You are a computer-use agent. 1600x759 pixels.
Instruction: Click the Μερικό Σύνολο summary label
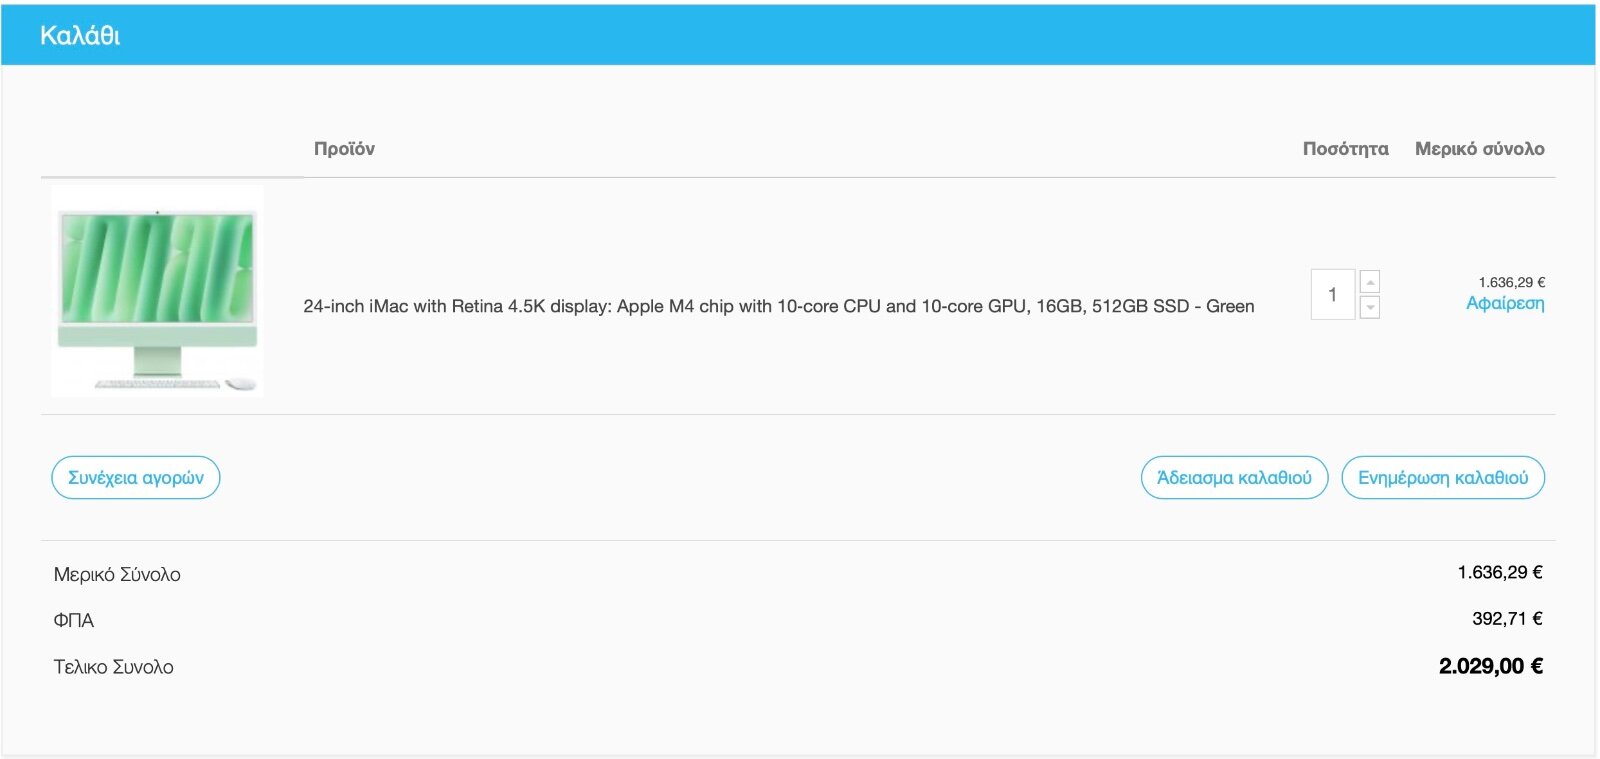pyautogui.click(x=117, y=575)
